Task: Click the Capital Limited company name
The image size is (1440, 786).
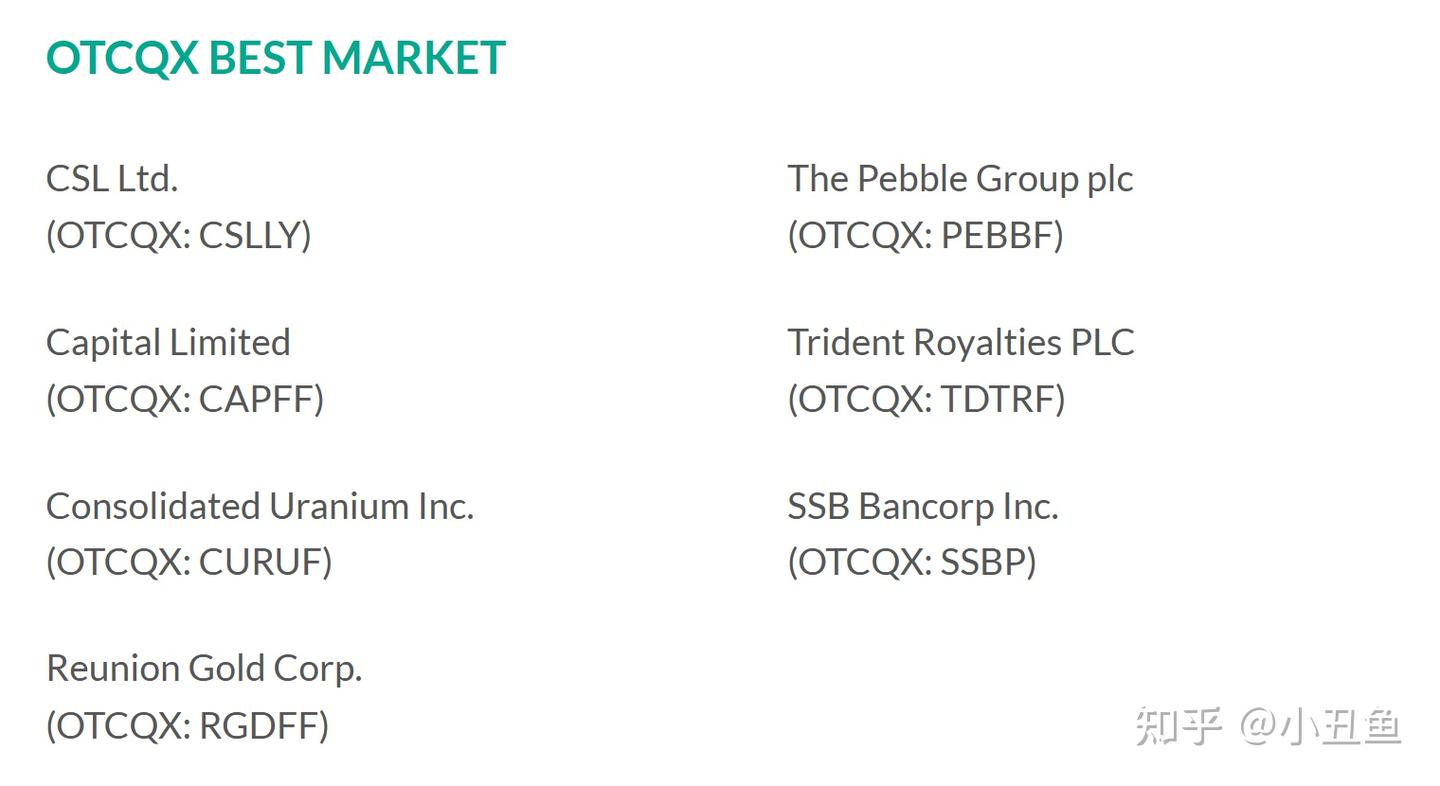Action: tap(168, 342)
